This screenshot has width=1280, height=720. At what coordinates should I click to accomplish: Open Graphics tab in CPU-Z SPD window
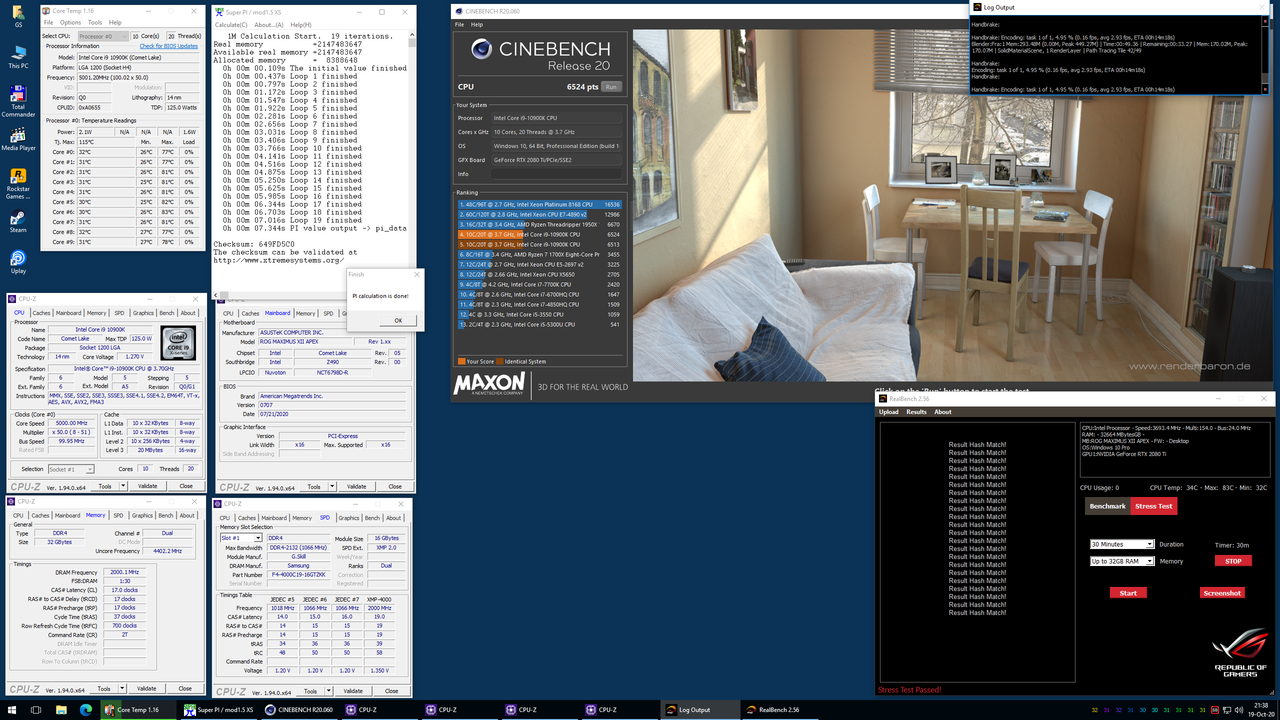(x=348, y=518)
